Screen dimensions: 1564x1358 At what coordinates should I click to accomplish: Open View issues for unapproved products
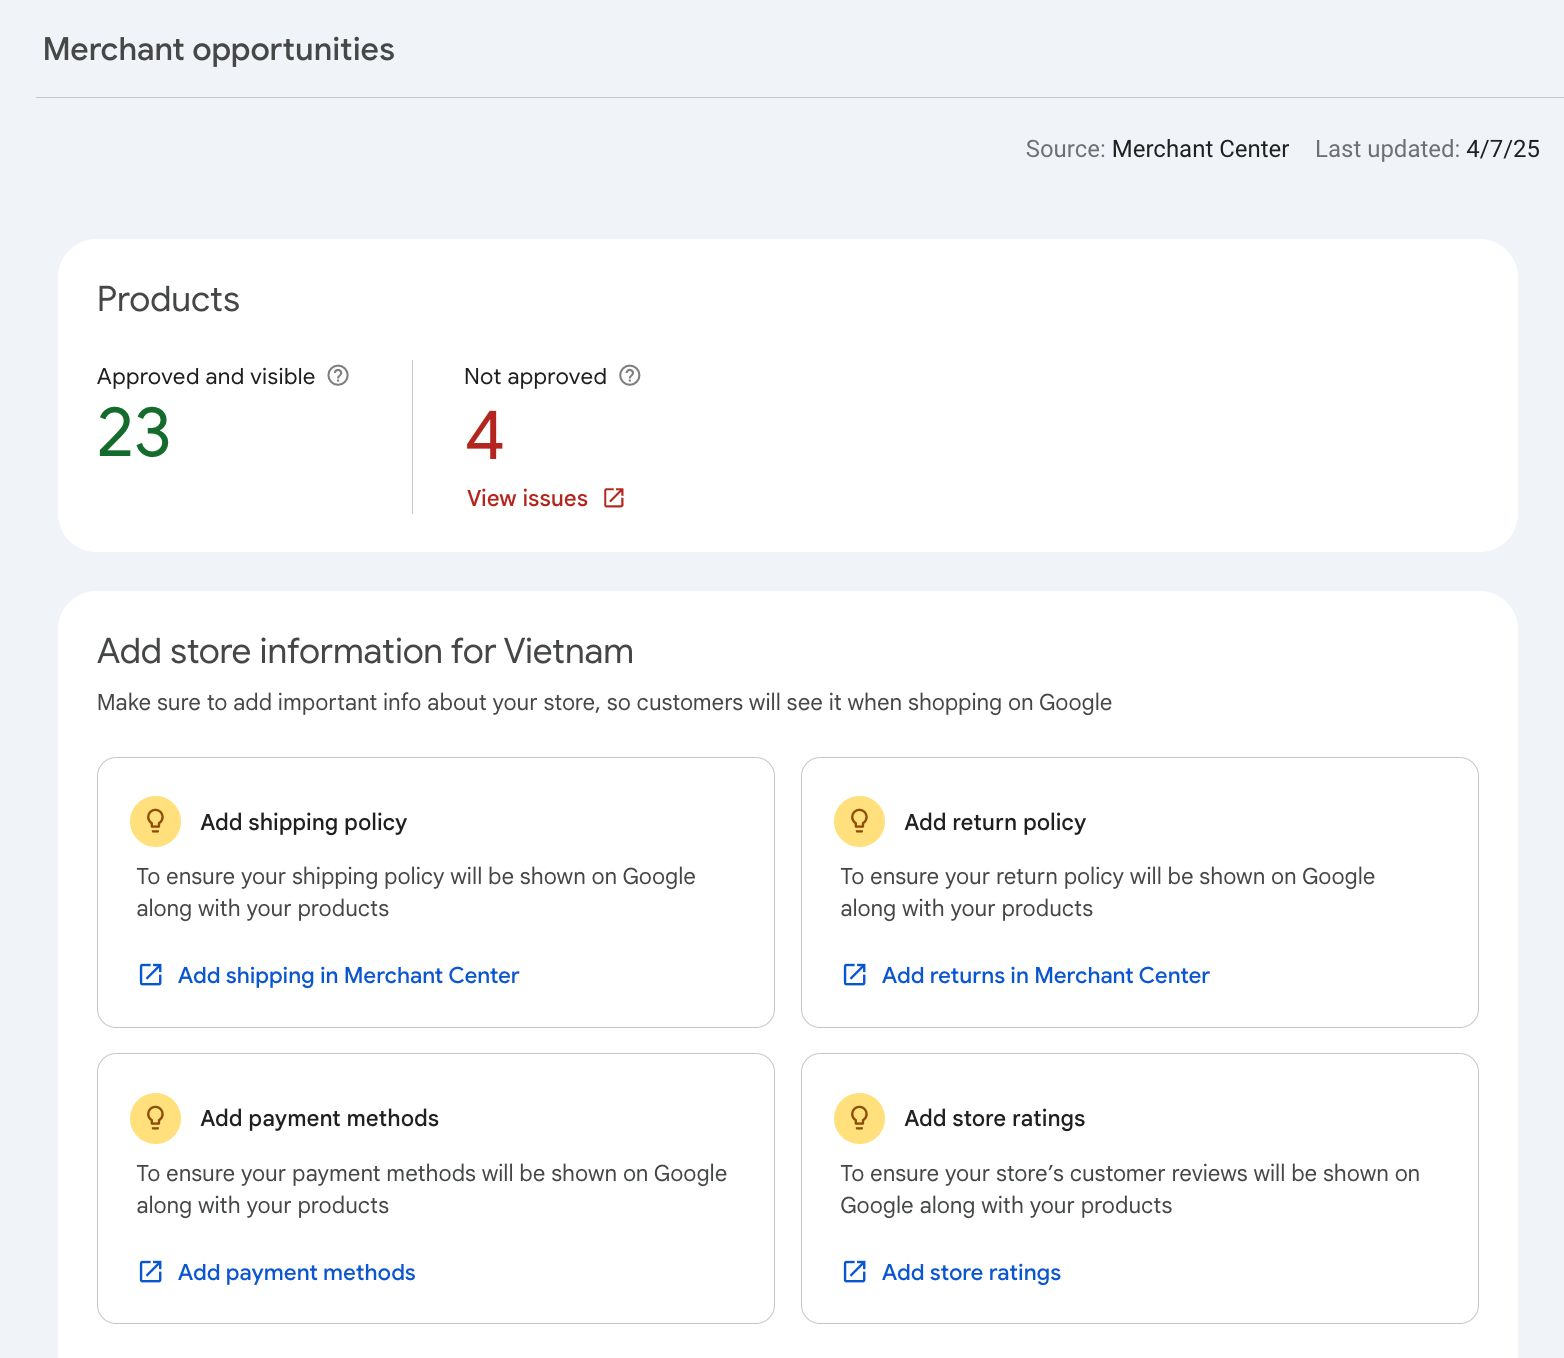527,497
